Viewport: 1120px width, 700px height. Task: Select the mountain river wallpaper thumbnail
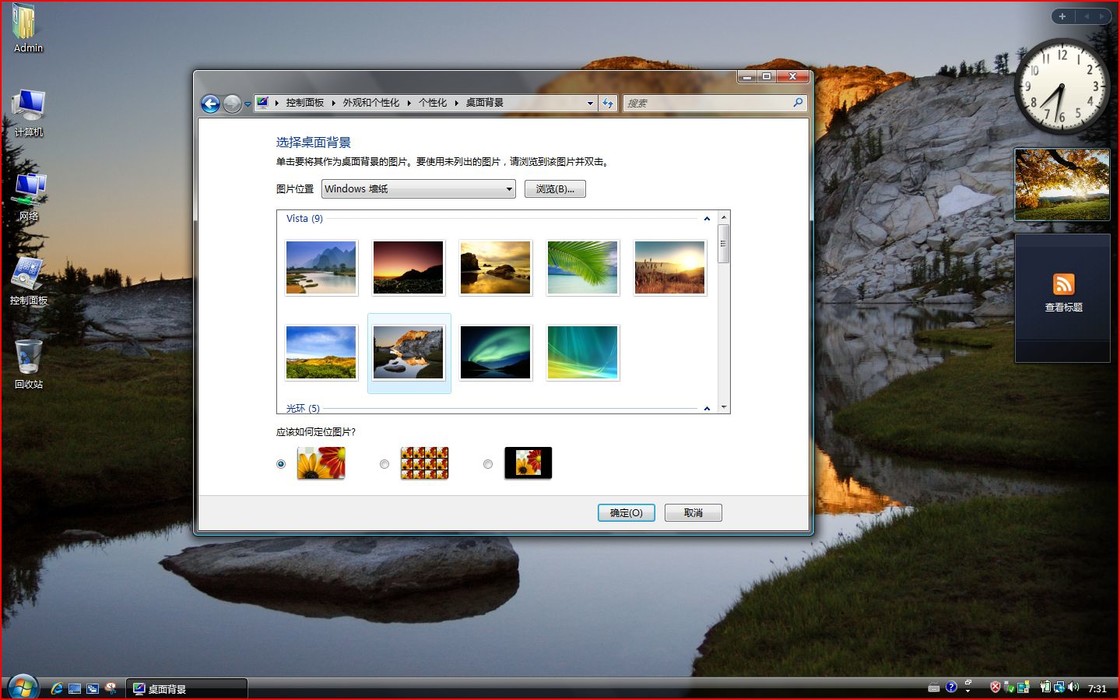click(321, 268)
